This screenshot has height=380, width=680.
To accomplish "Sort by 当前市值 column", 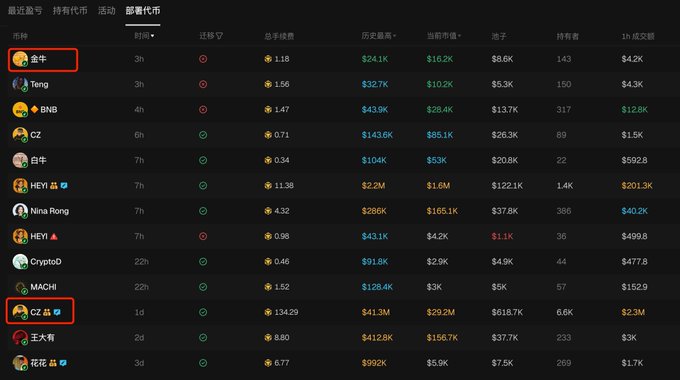I will coord(444,36).
